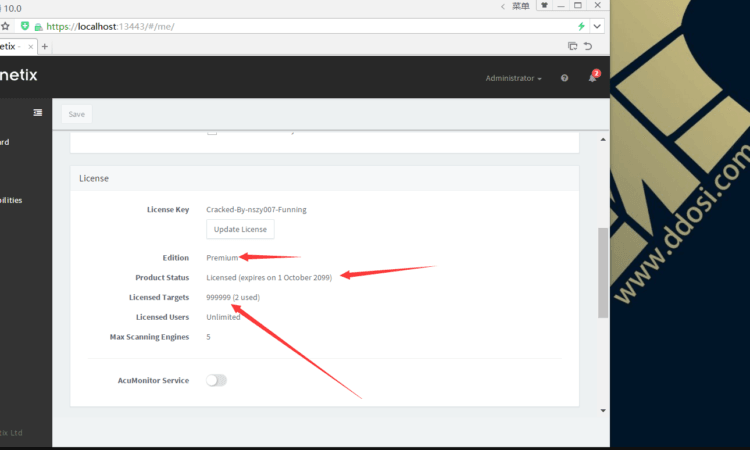Open the notifications bell with 2 alerts

pyautogui.click(x=593, y=77)
